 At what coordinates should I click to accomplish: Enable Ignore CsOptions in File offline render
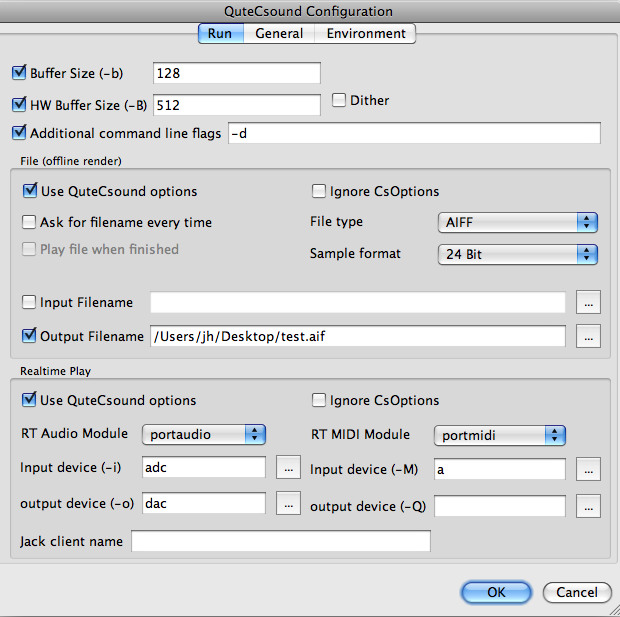coord(319,191)
